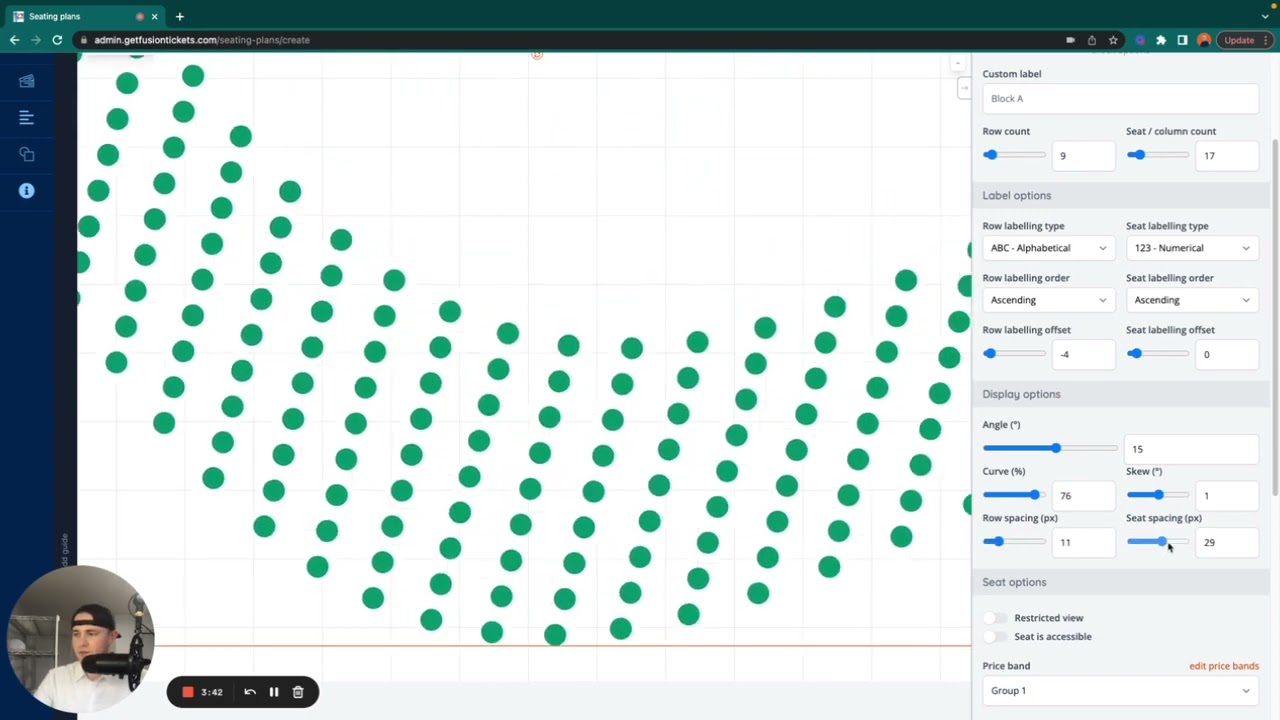The height and width of the screenshot is (720, 1280).
Task: Bookmark this page with the star
Action: (x=1113, y=40)
